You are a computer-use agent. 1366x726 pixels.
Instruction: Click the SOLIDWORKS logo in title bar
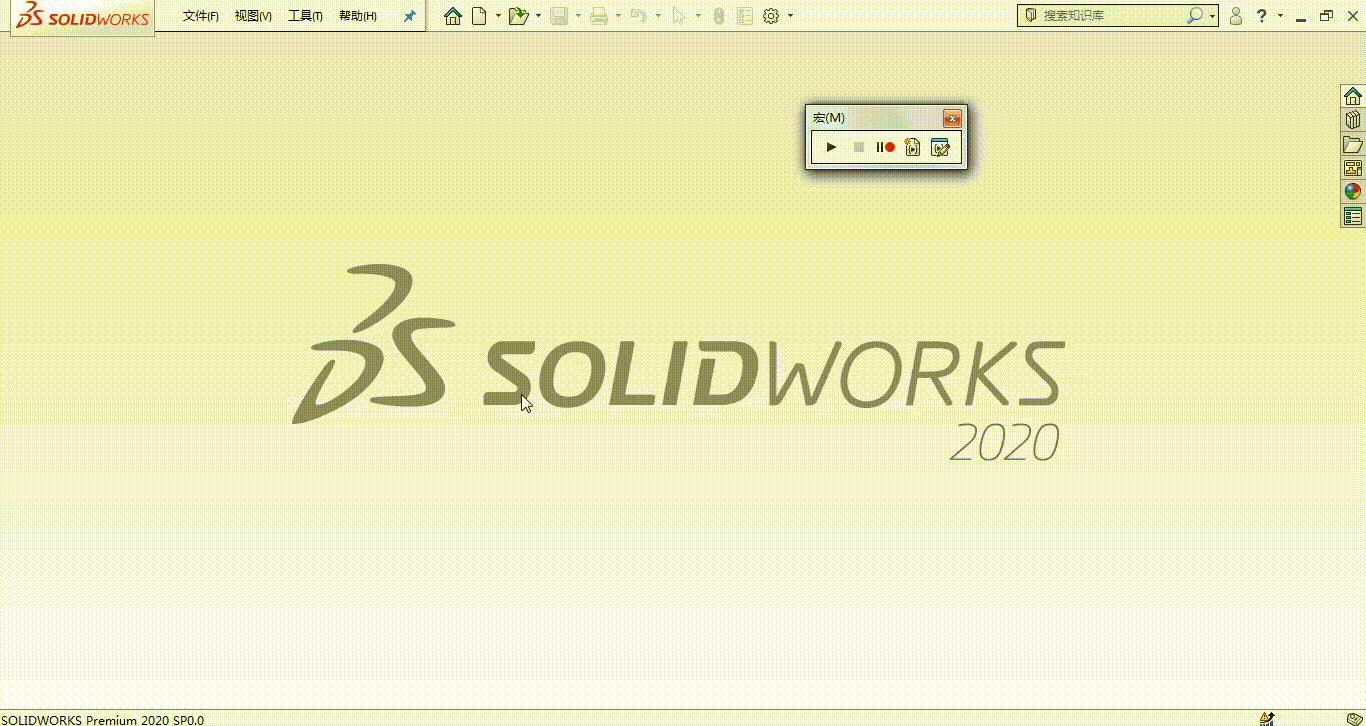(83, 17)
